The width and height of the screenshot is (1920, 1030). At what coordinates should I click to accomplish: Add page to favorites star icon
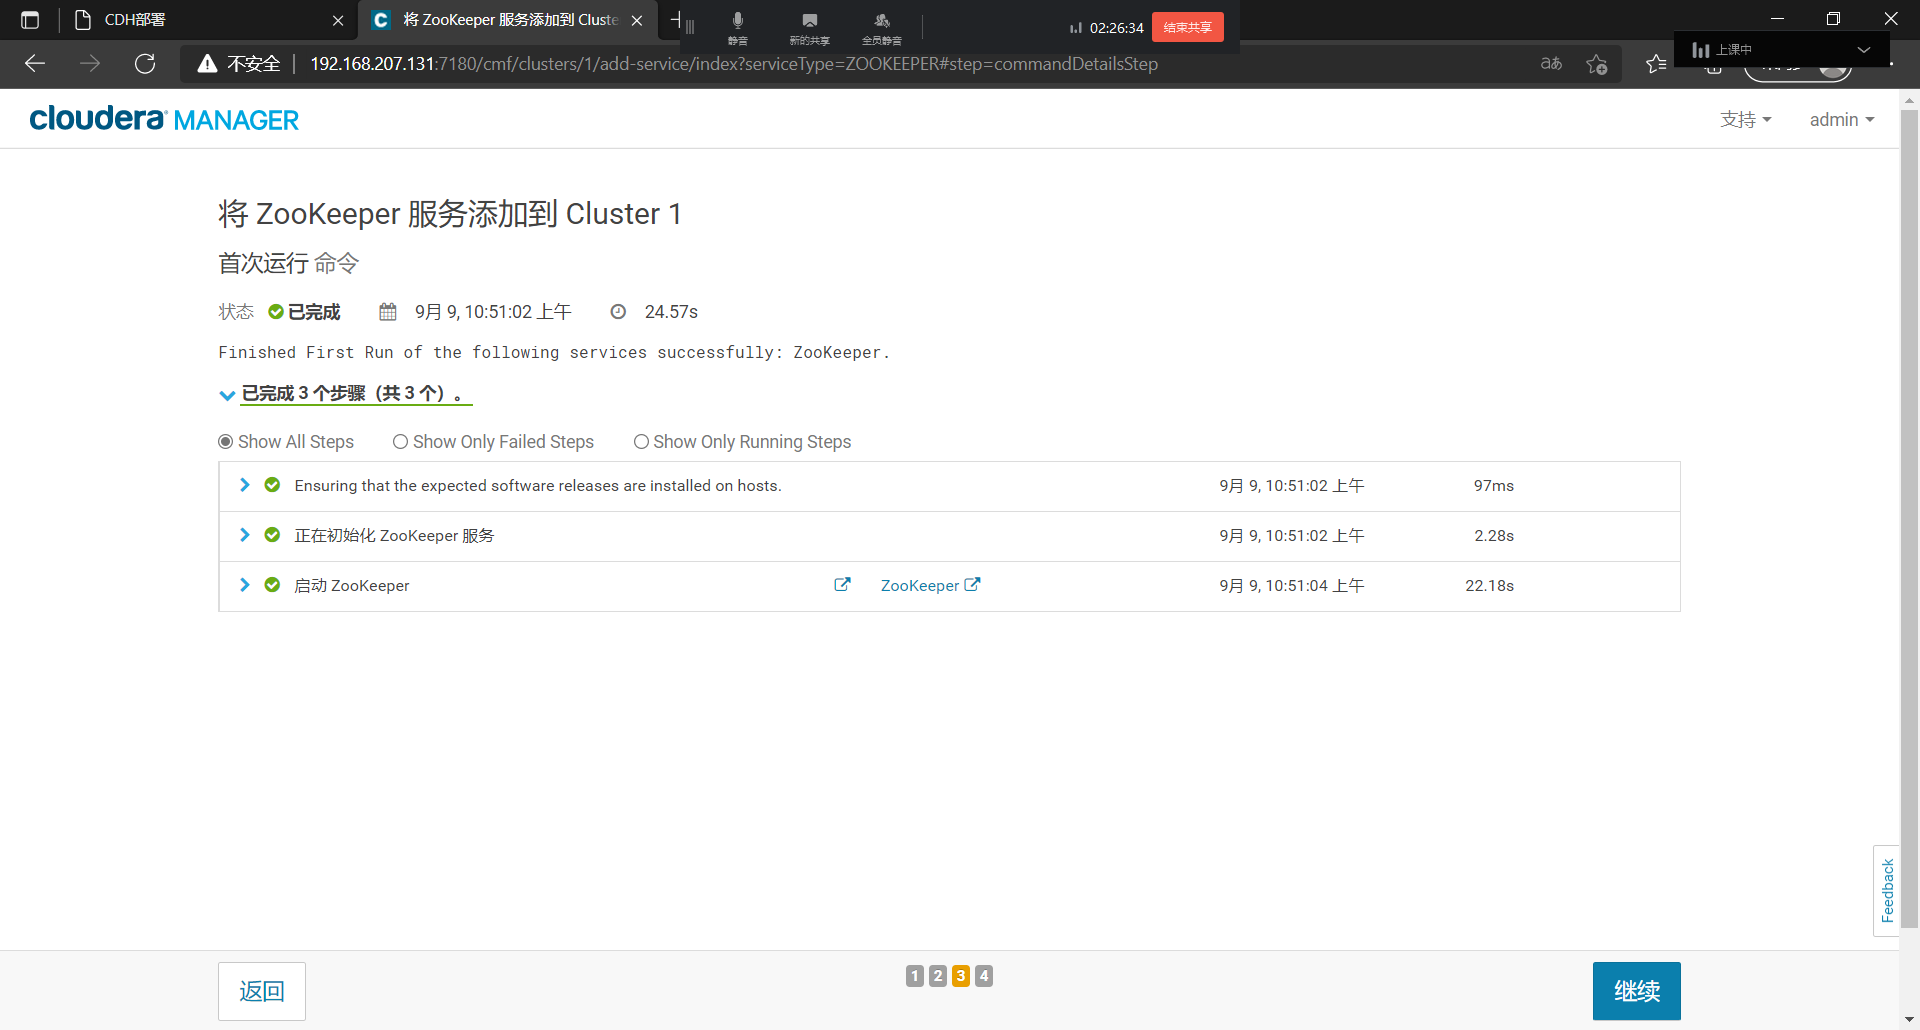pyautogui.click(x=1597, y=64)
